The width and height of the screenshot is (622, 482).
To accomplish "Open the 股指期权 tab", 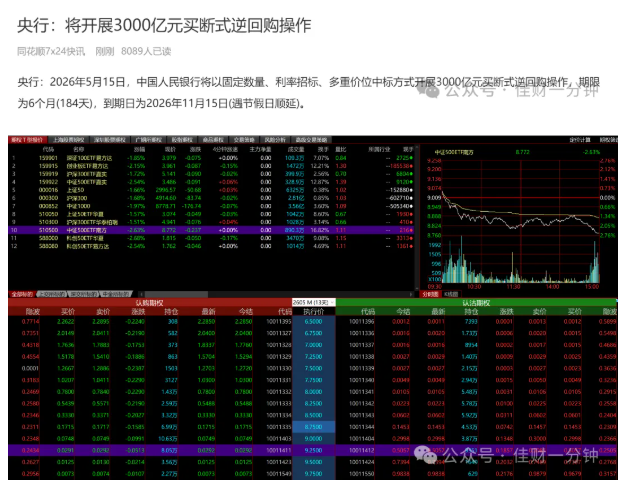I will (182, 140).
